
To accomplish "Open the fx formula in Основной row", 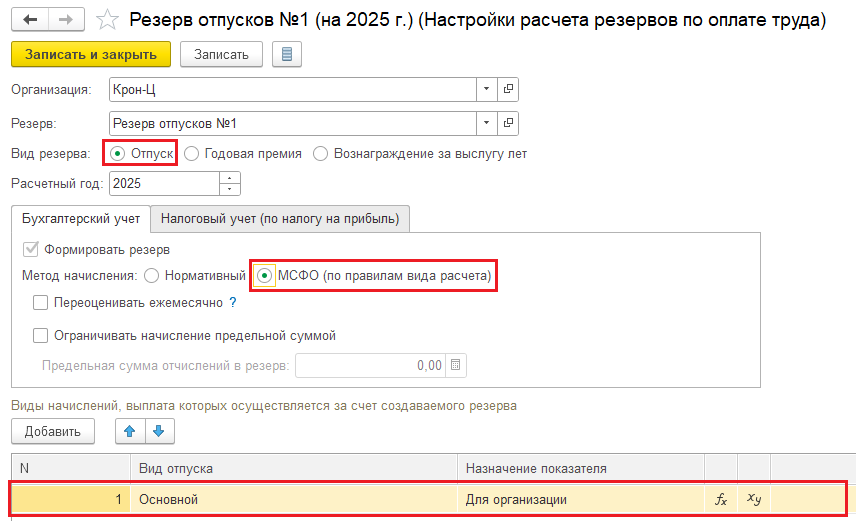I will (721, 499).
